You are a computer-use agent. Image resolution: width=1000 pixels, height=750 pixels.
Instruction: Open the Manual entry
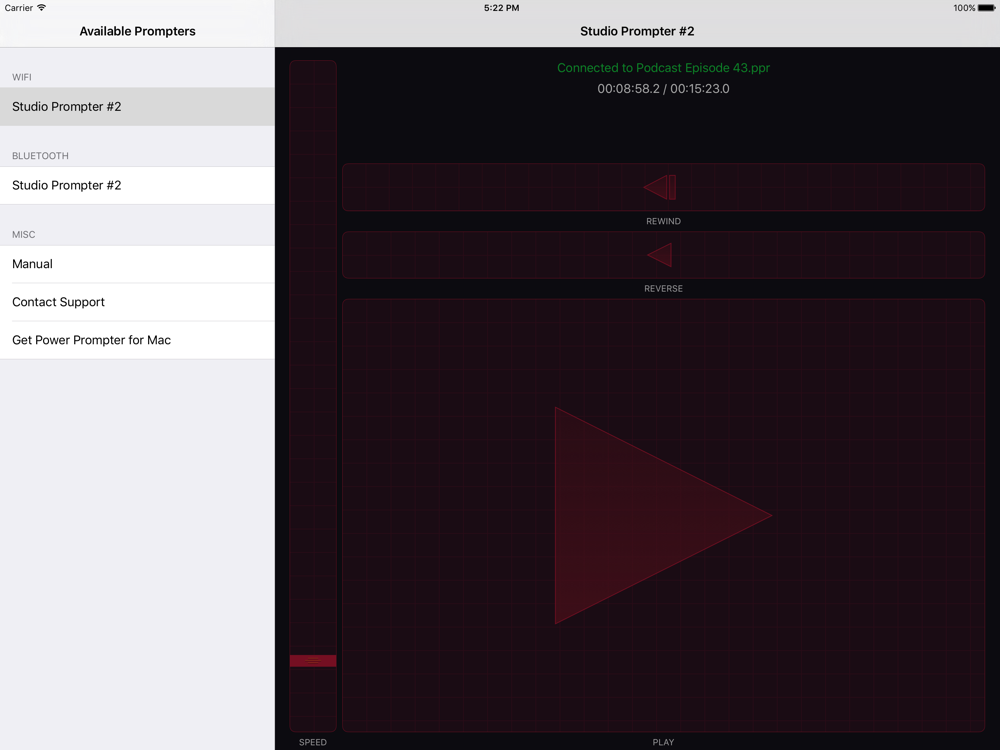click(137, 264)
